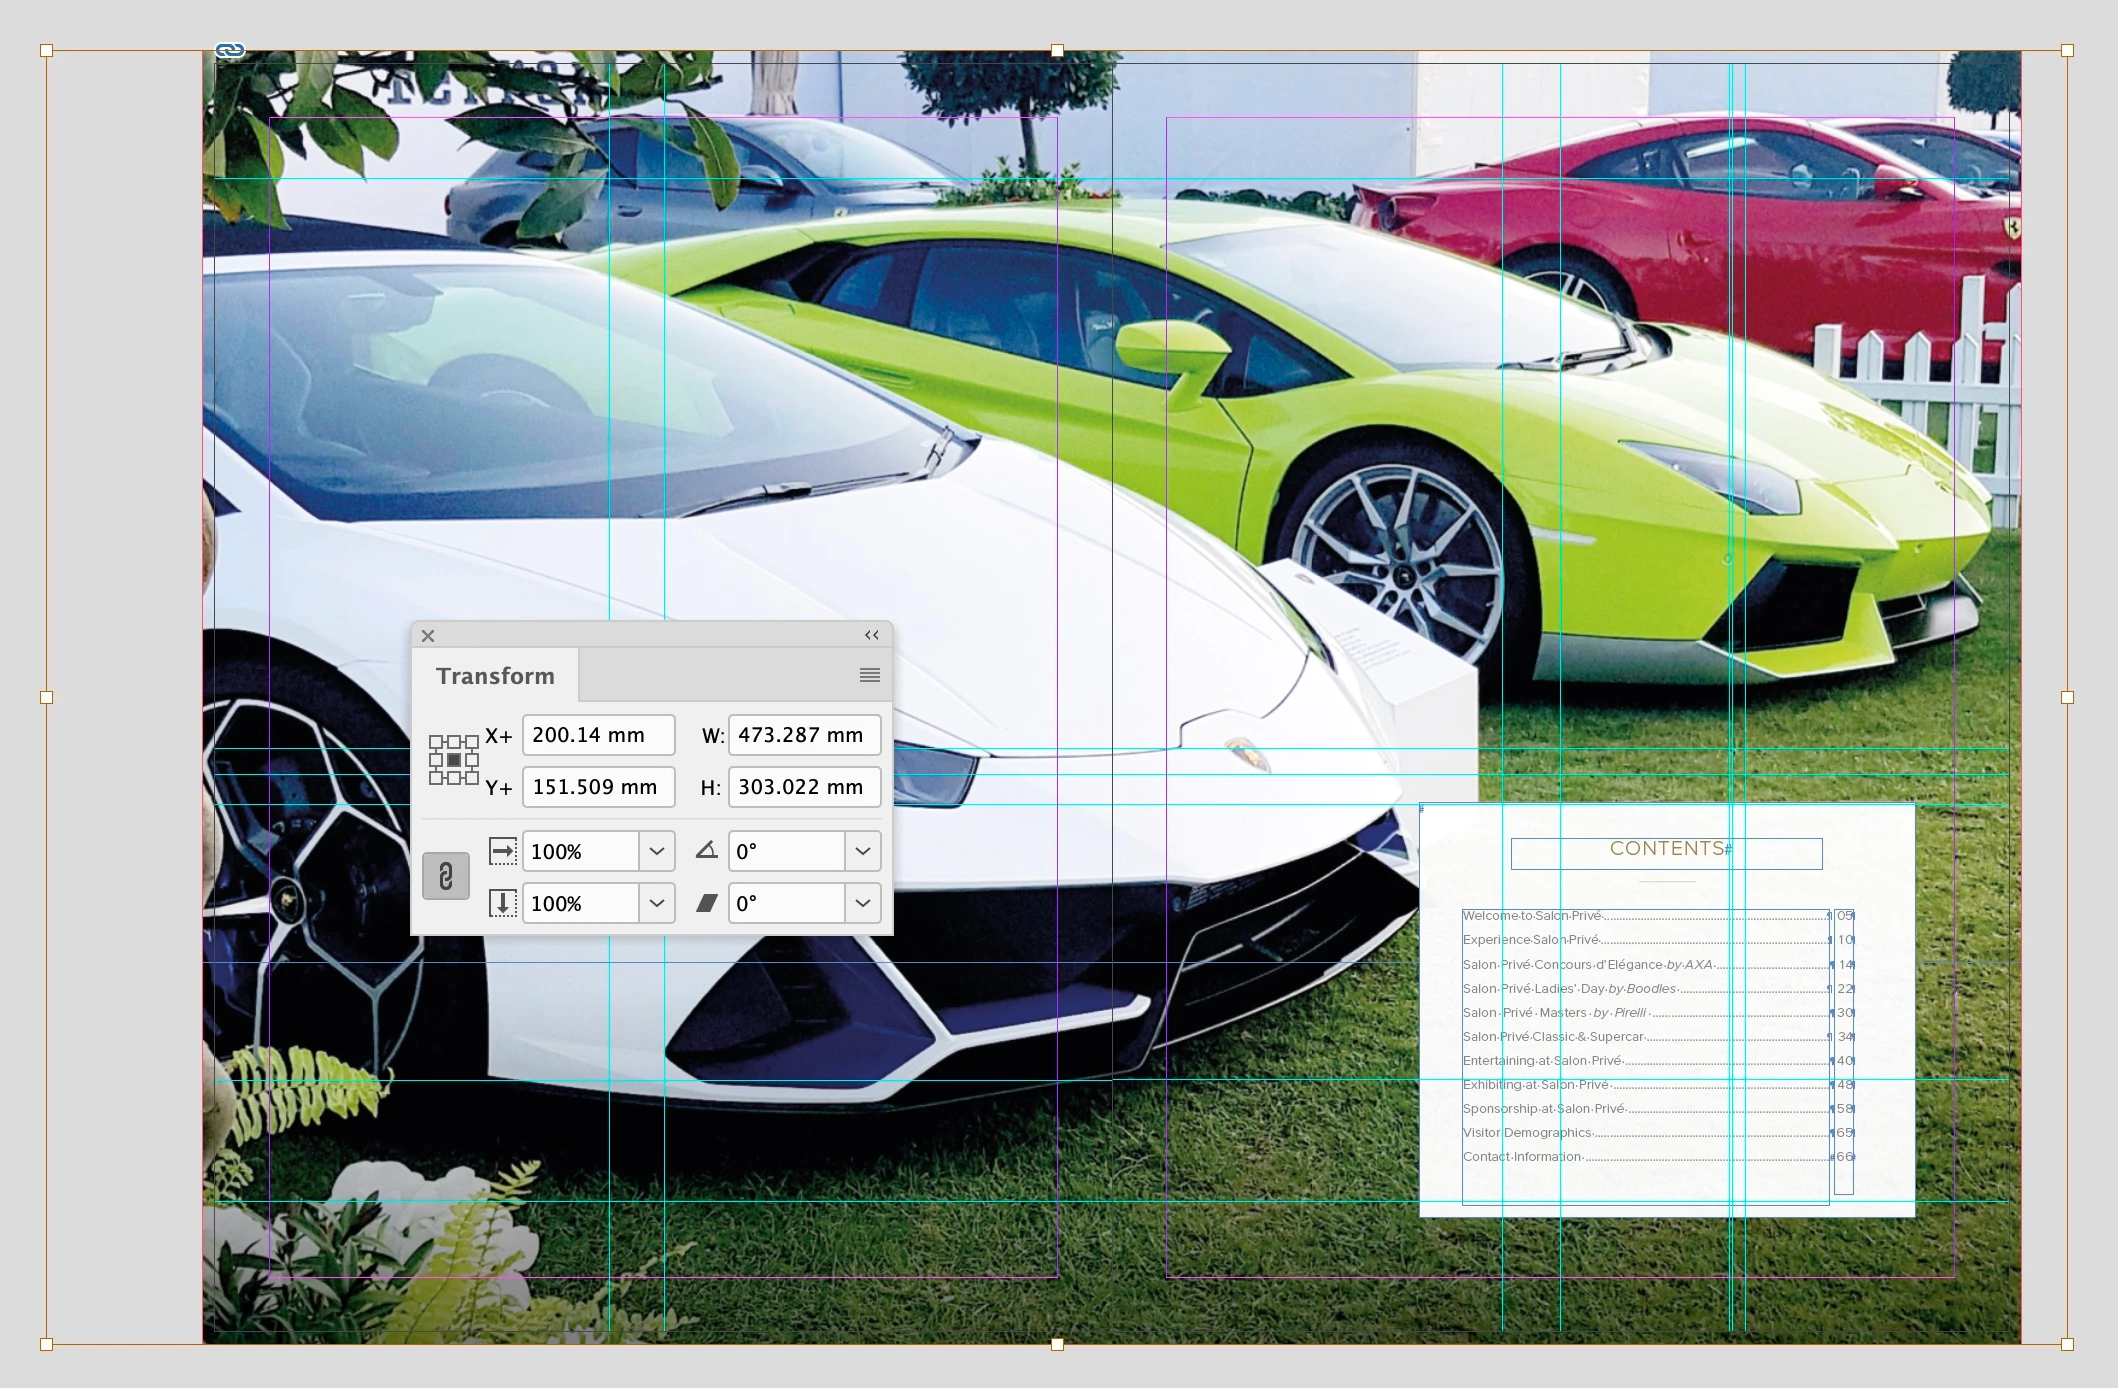Click the X+ position field
This screenshot has height=1388, width=2118.
point(598,735)
